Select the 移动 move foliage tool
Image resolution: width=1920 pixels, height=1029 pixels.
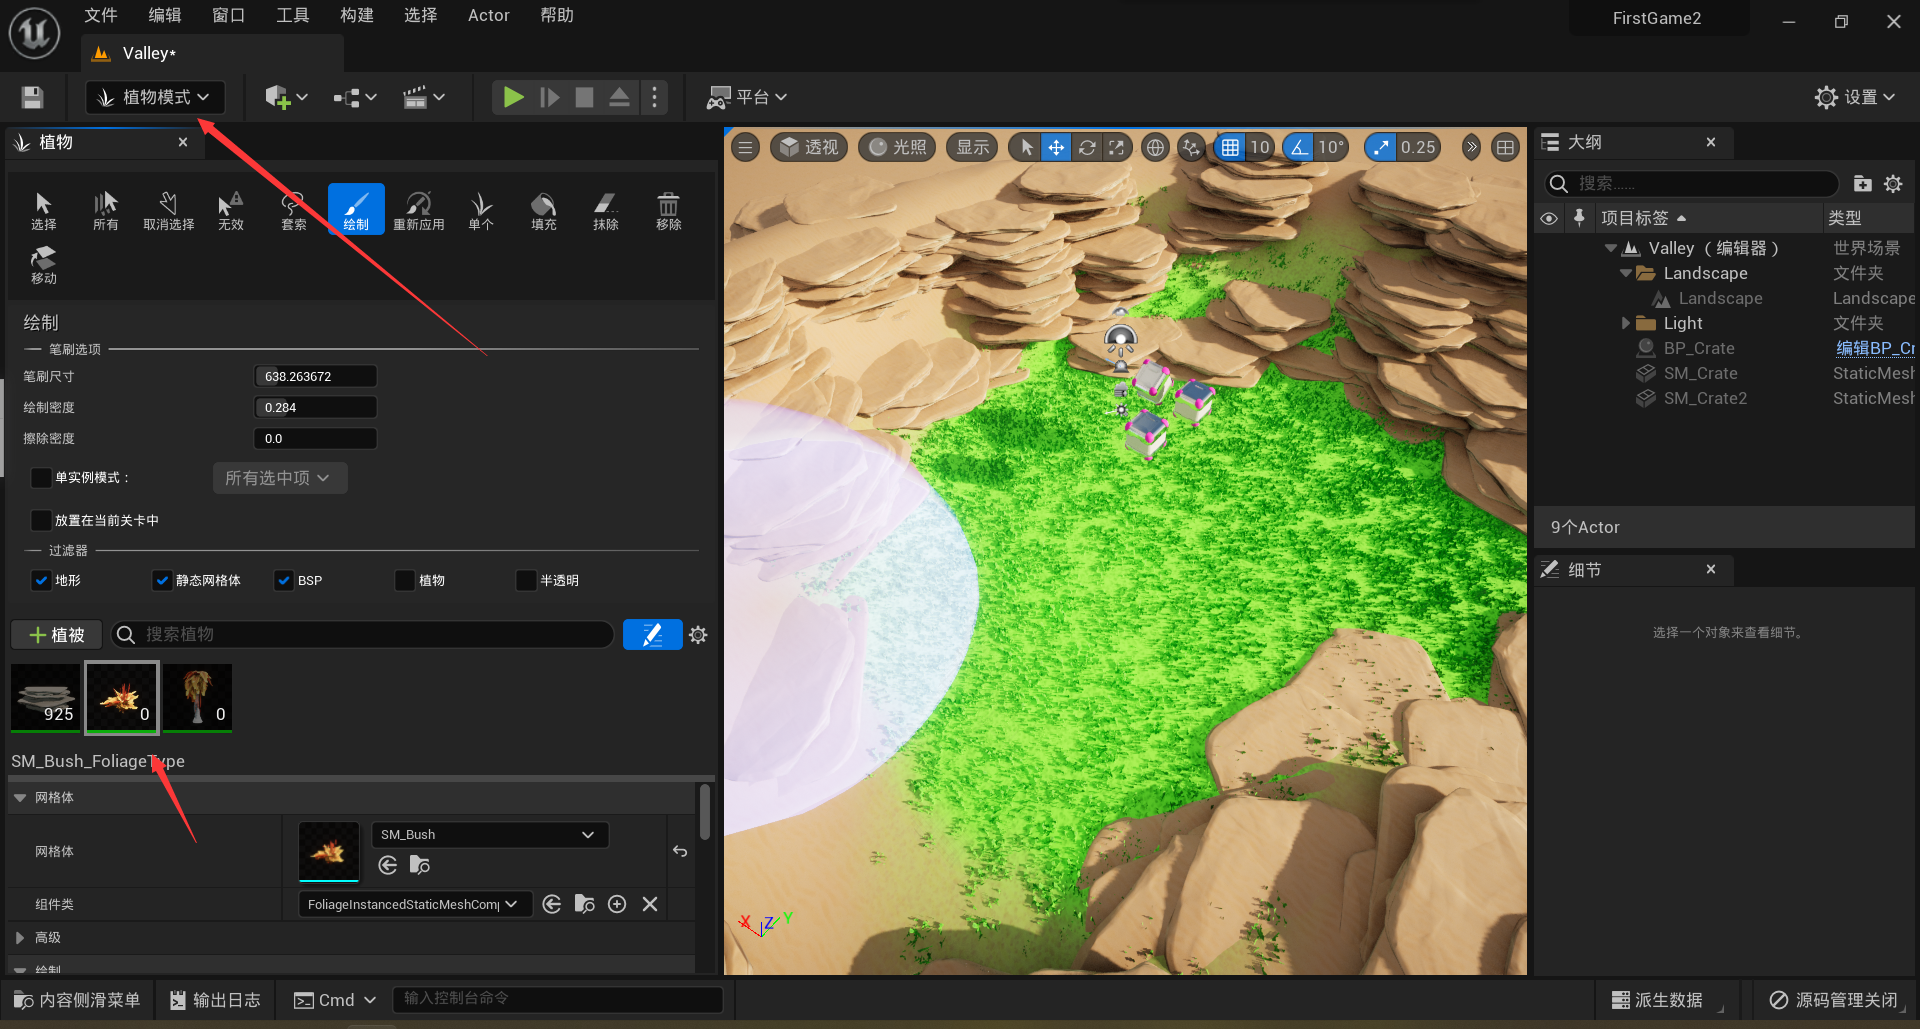tap(43, 265)
